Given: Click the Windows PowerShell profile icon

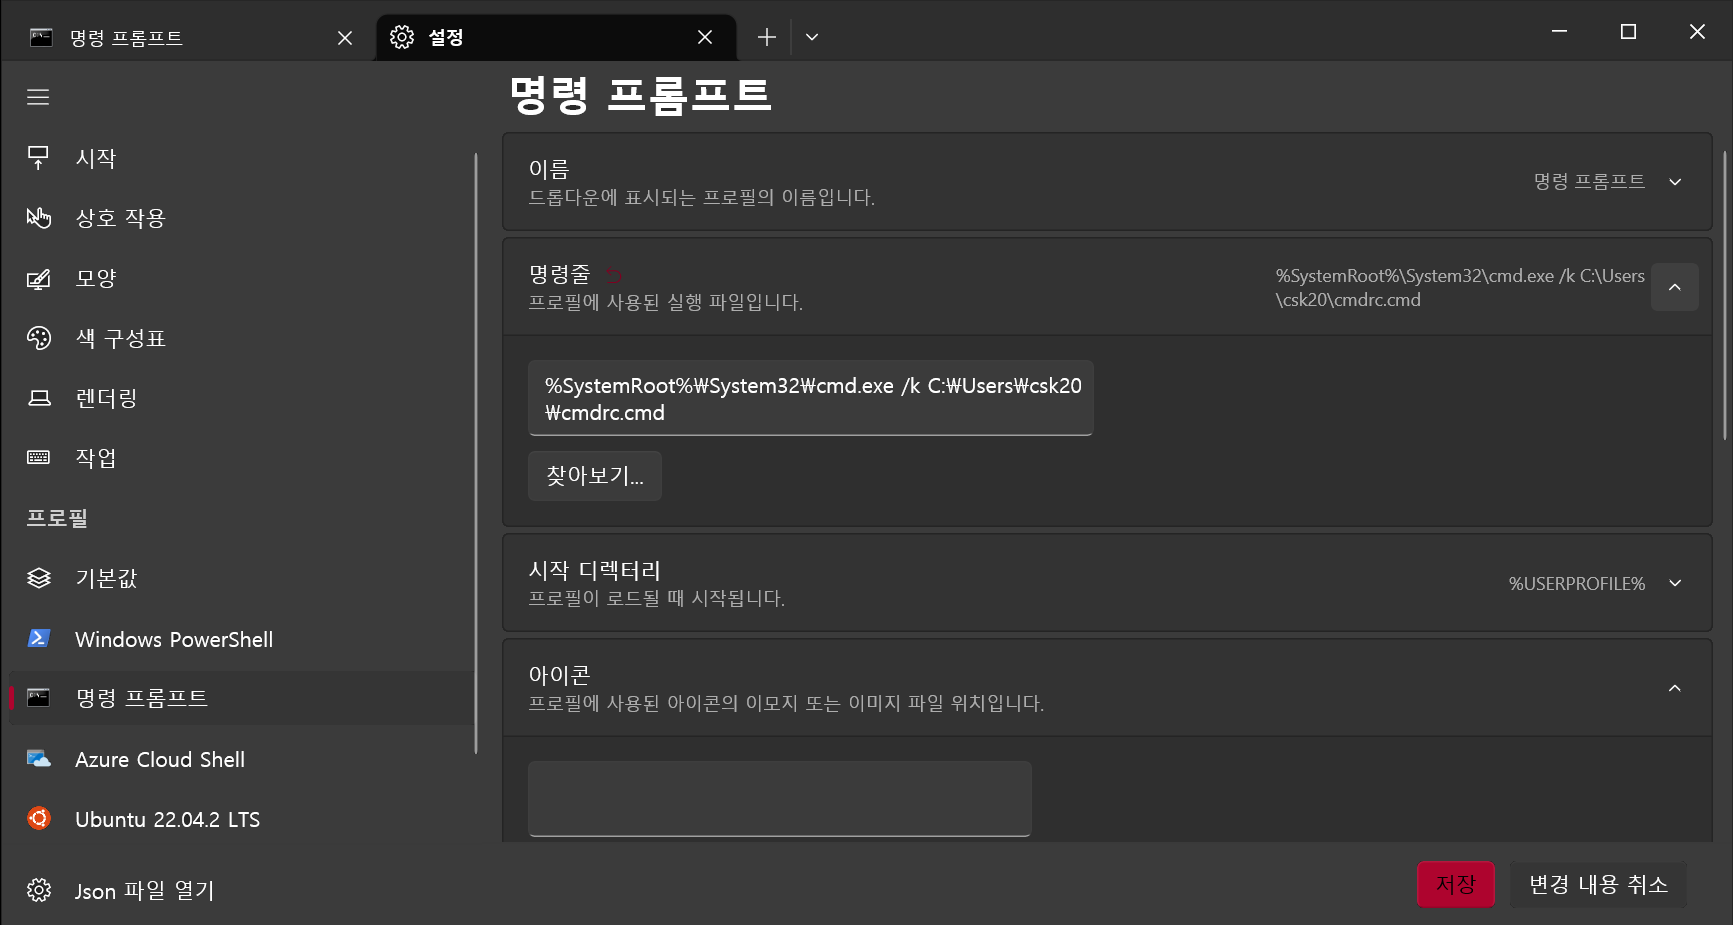Looking at the screenshot, I should click(x=38, y=638).
